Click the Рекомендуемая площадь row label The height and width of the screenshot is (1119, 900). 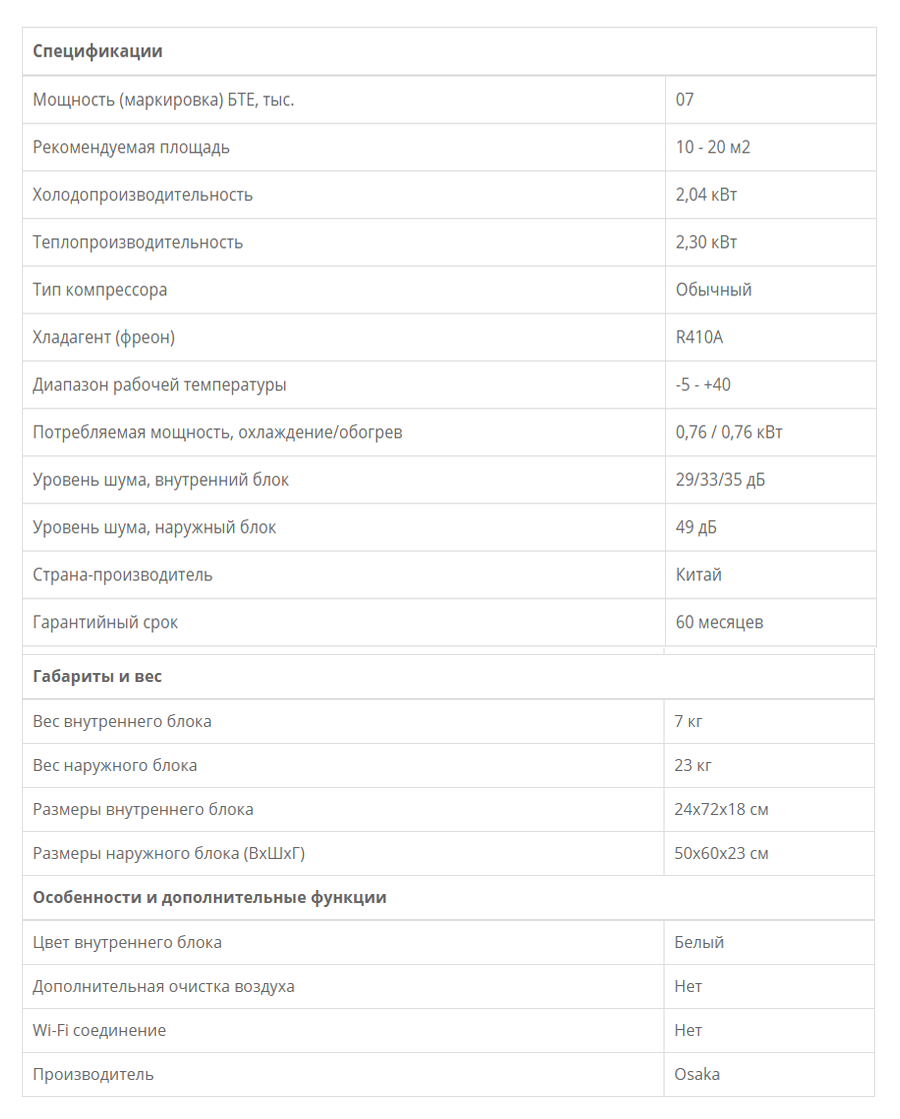[x=131, y=148]
